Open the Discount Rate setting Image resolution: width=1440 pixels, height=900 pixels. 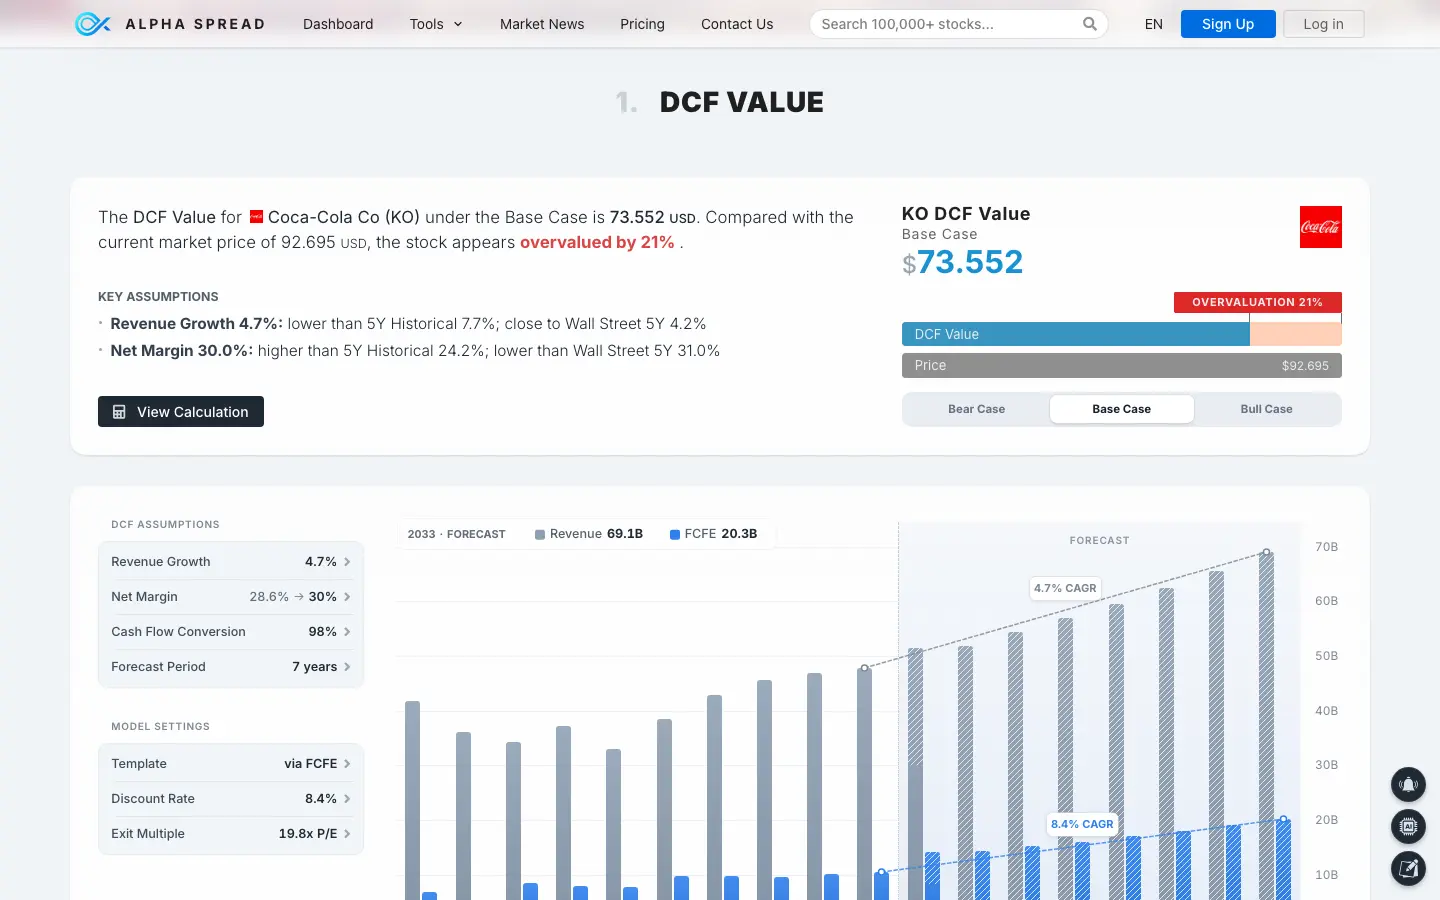coord(231,799)
